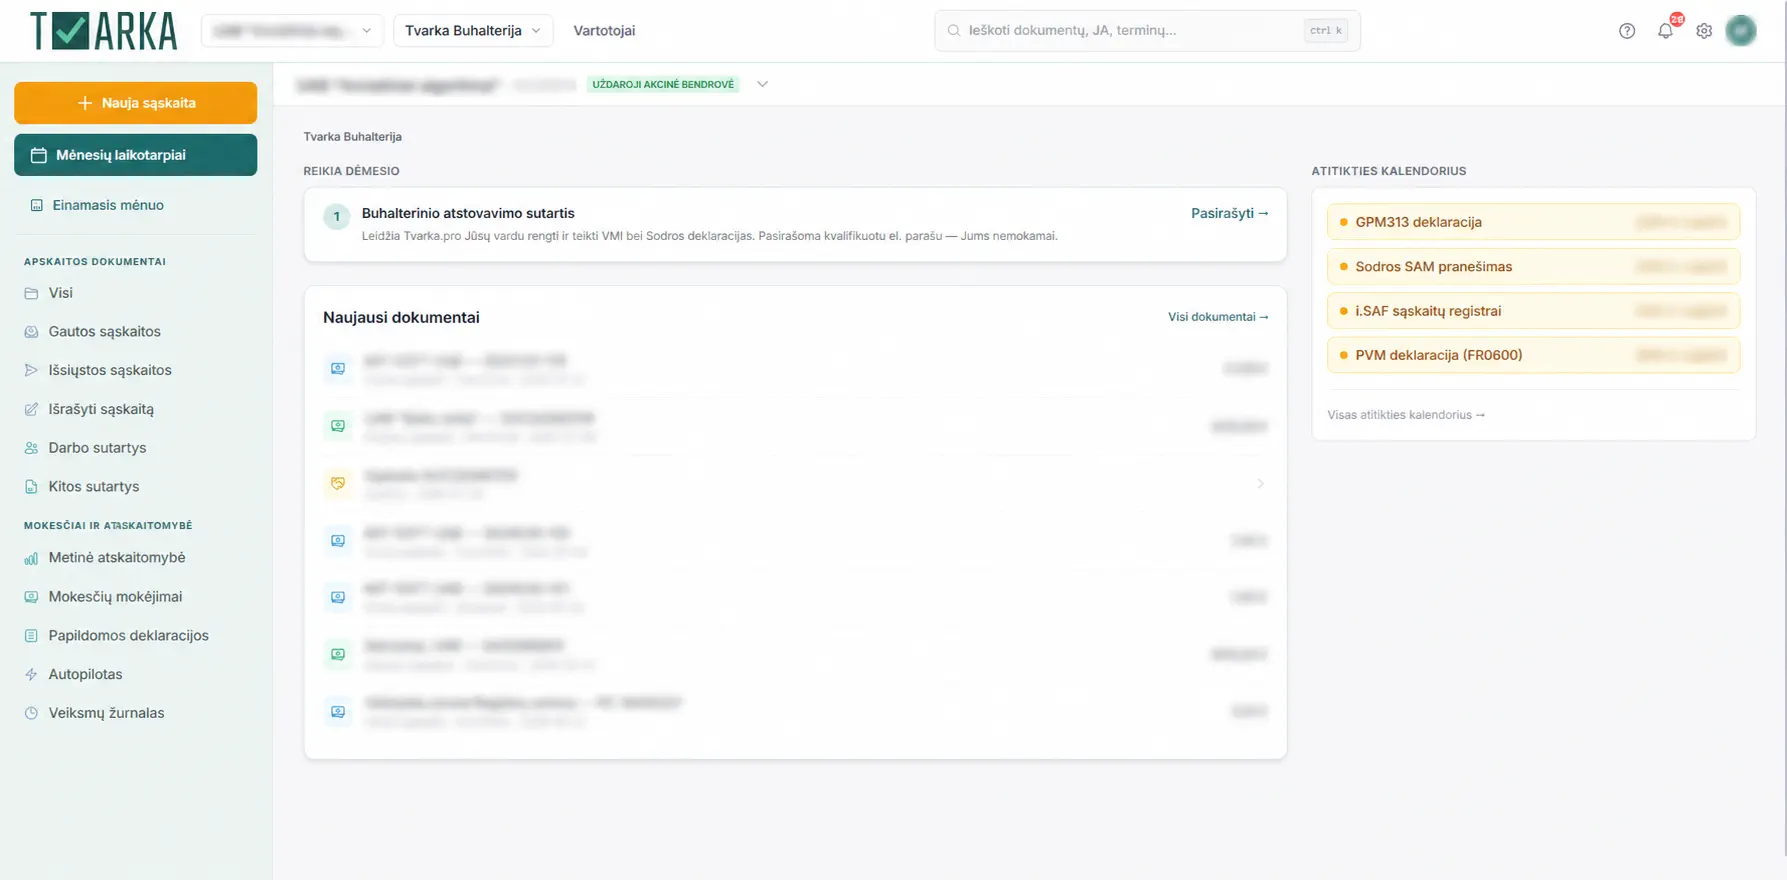Click the Tvarka Buhalterija breadcrumb

353,137
